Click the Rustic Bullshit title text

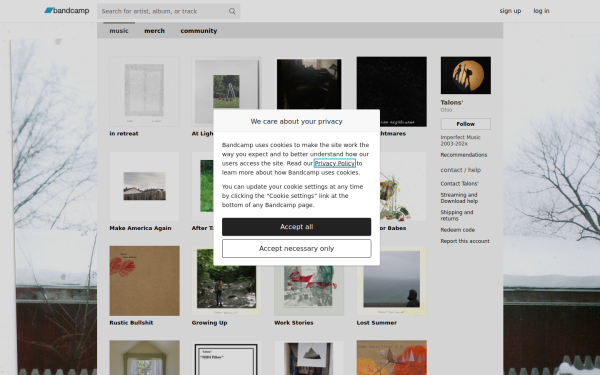(x=131, y=323)
